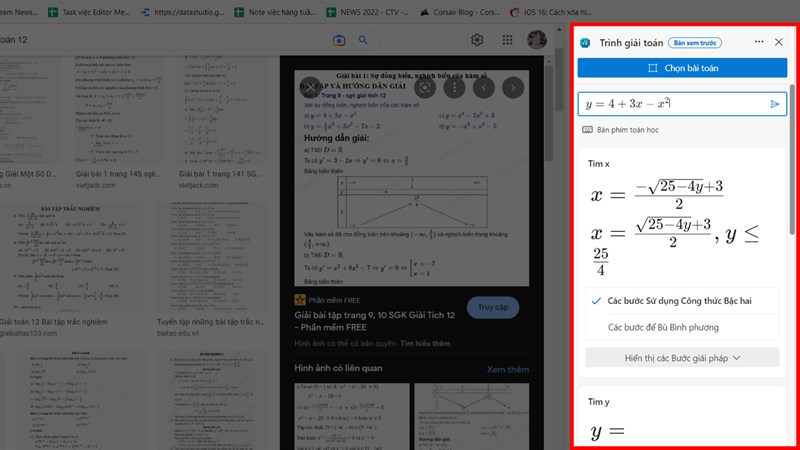The image size is (800, 450).
Task: Click the Chọn bài toán button
Action: (682, 68)
